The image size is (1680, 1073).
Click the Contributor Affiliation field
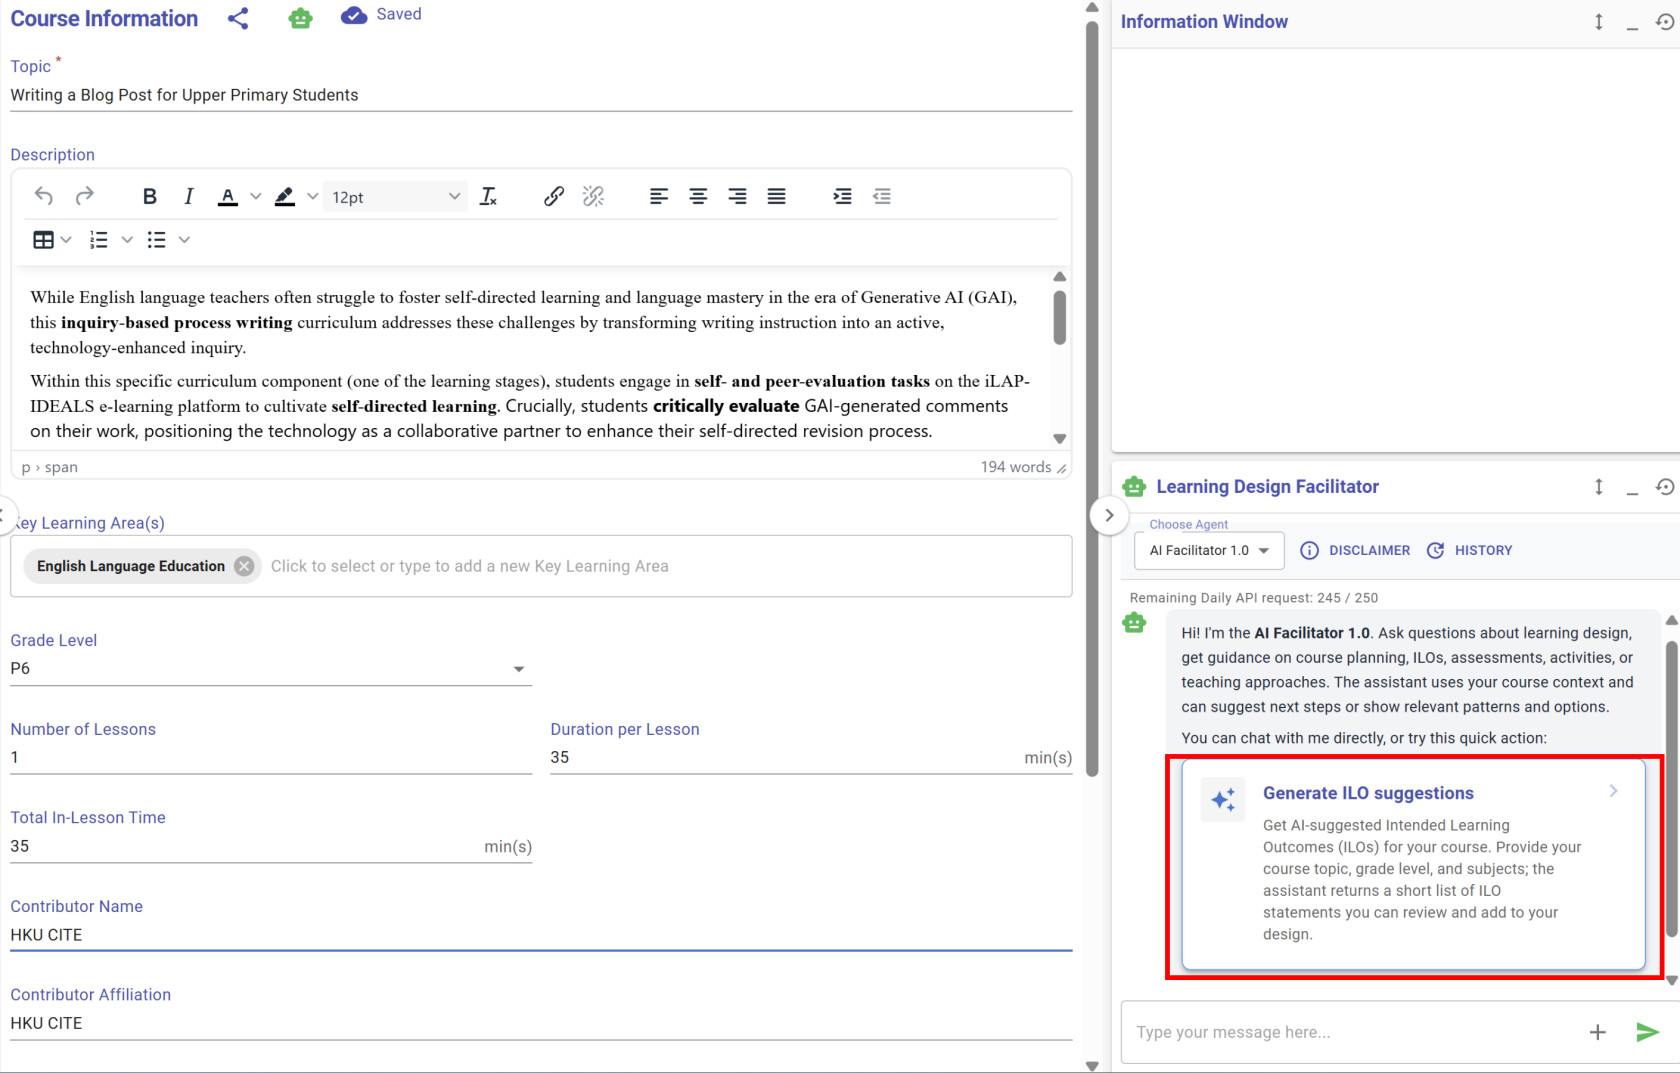(541, 1023)
